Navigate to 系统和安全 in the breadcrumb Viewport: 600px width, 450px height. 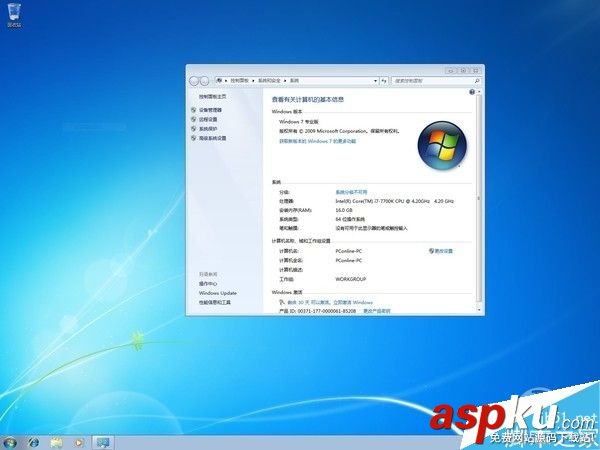coord(269,81)
